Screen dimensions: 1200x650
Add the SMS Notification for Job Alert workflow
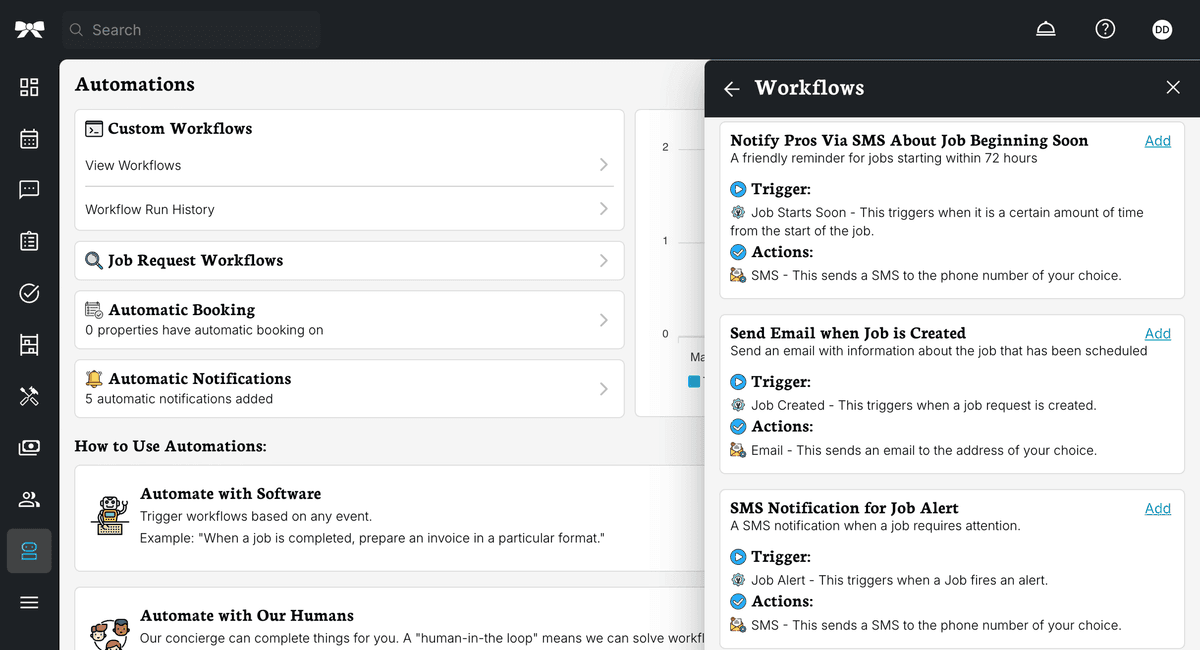tap(1157, 508)
